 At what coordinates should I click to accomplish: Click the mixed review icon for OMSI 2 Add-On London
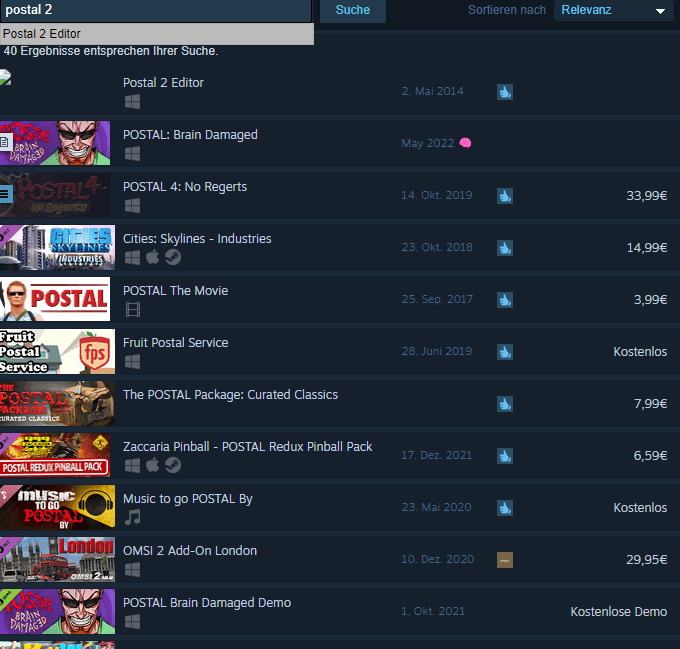[x=505, y=560]
